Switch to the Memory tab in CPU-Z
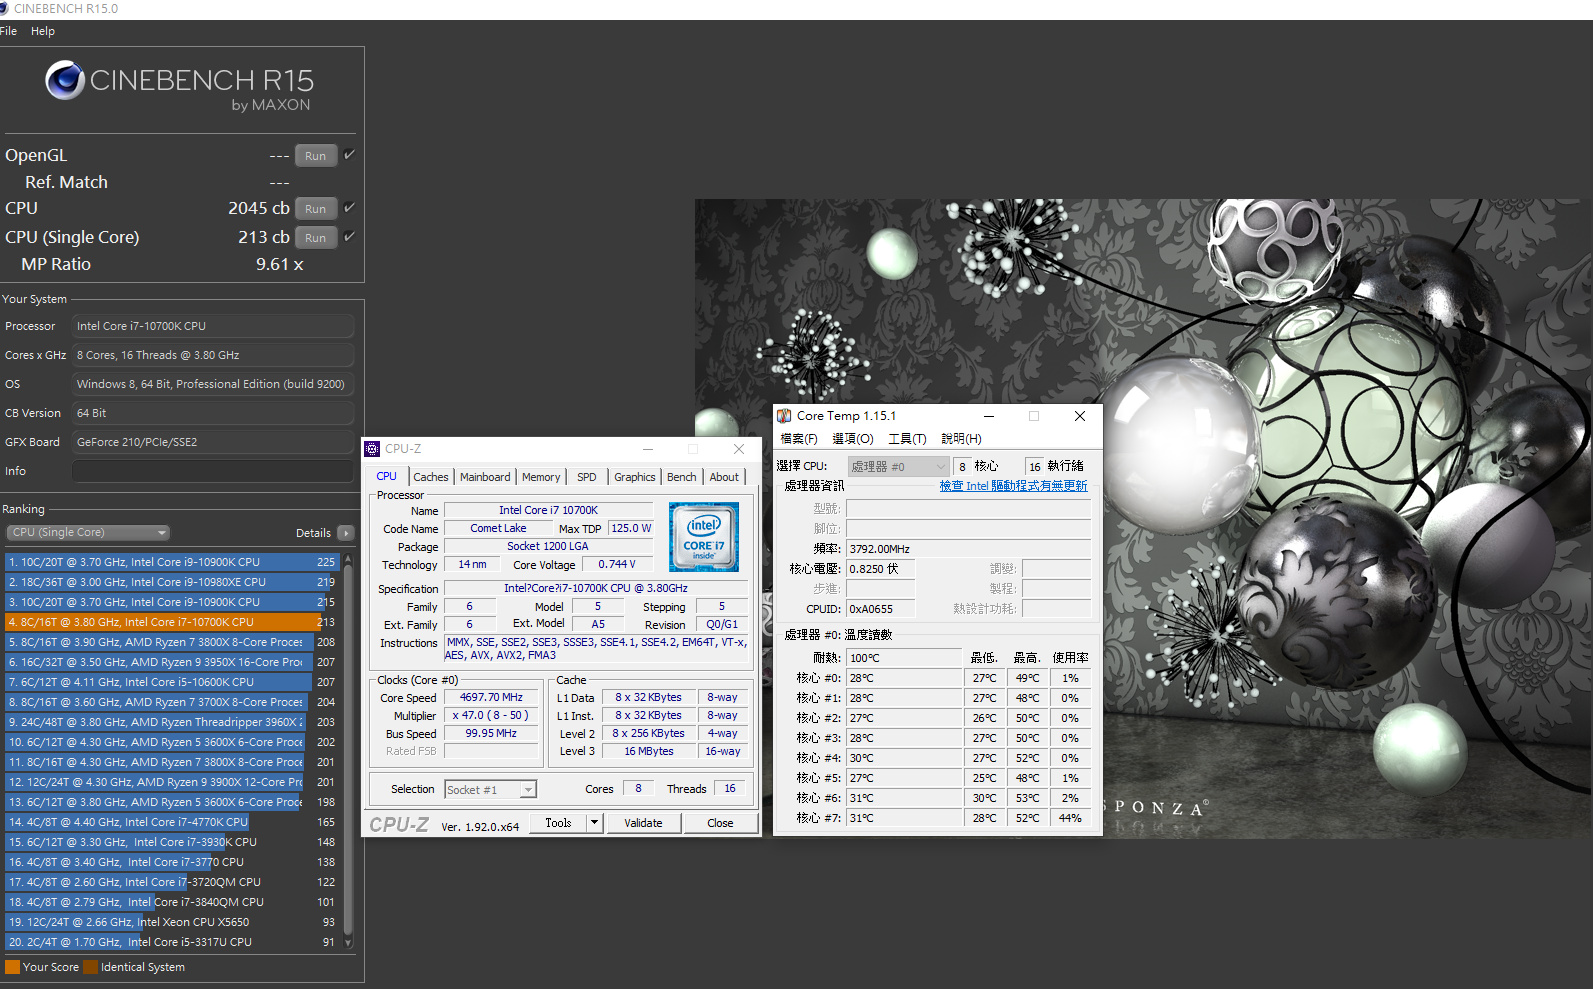 coord(541,477)
